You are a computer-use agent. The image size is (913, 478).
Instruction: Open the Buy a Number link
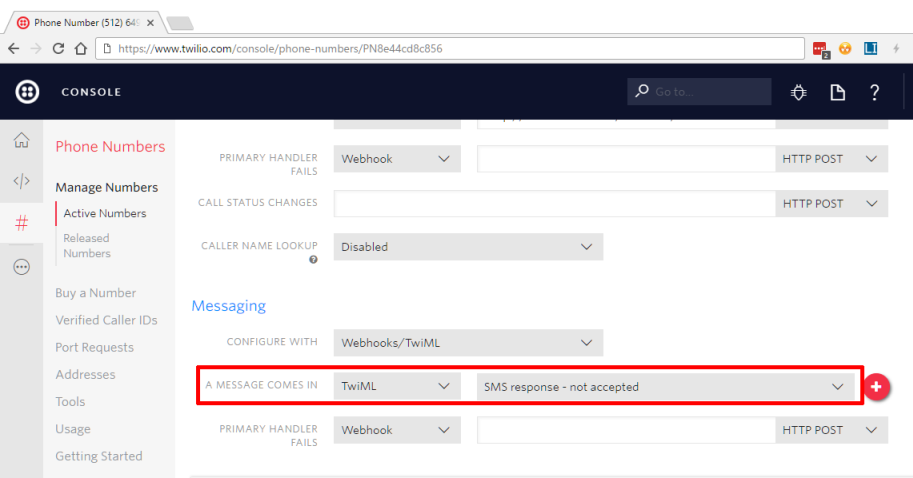(x=95, y=293)
